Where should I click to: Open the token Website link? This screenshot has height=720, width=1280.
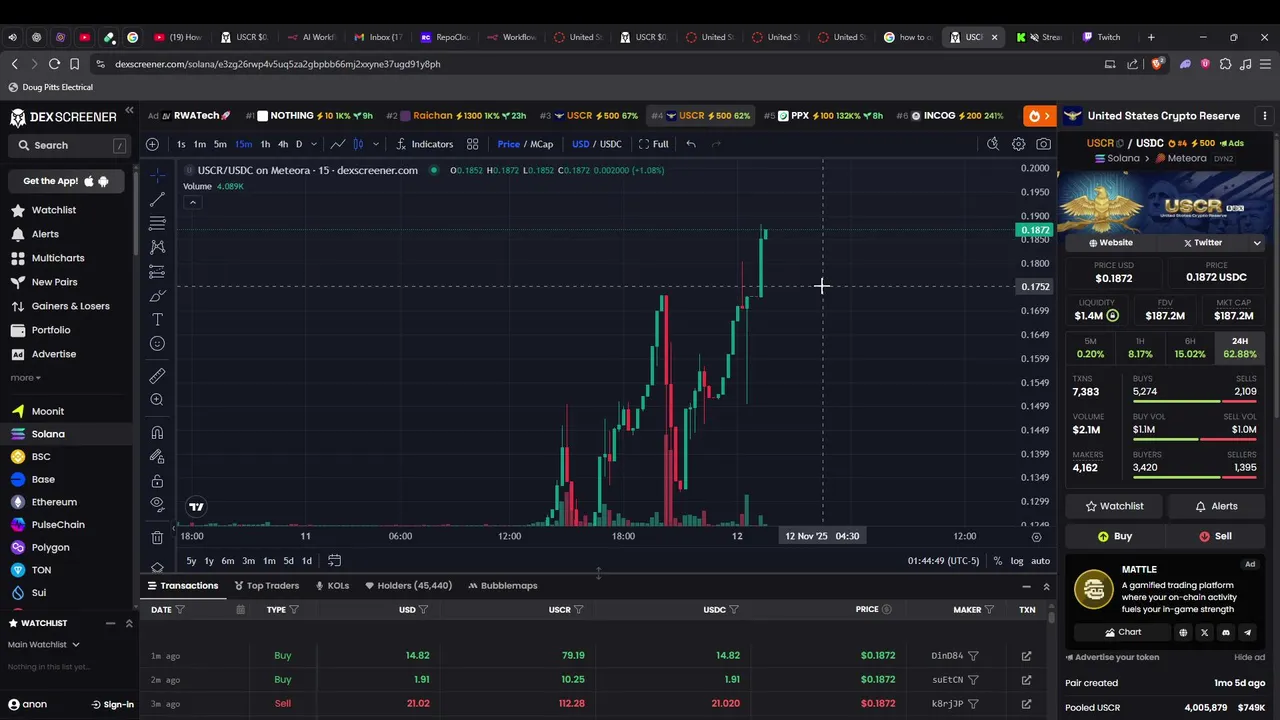point(1111,242)
